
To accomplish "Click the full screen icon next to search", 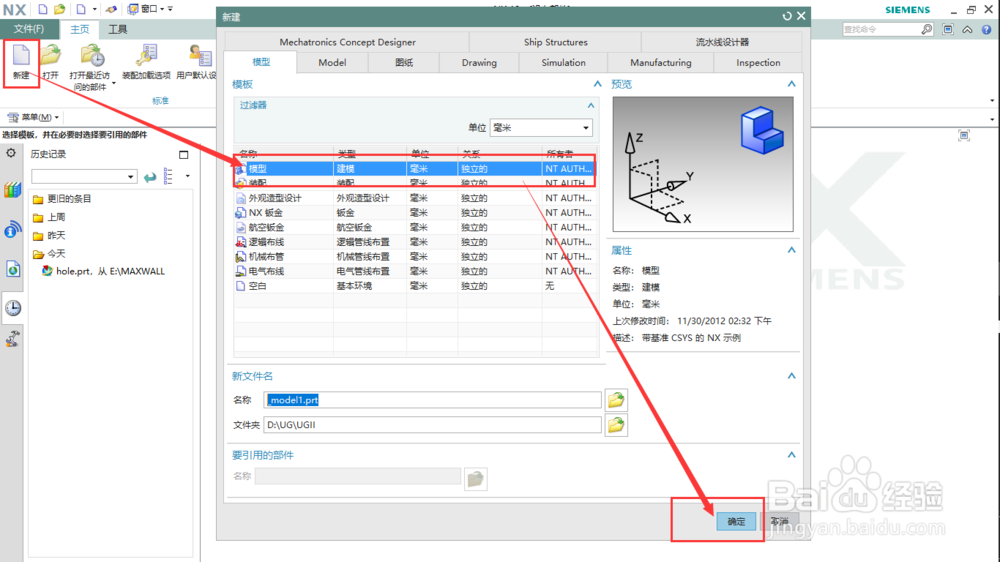I will coord(948,29).
